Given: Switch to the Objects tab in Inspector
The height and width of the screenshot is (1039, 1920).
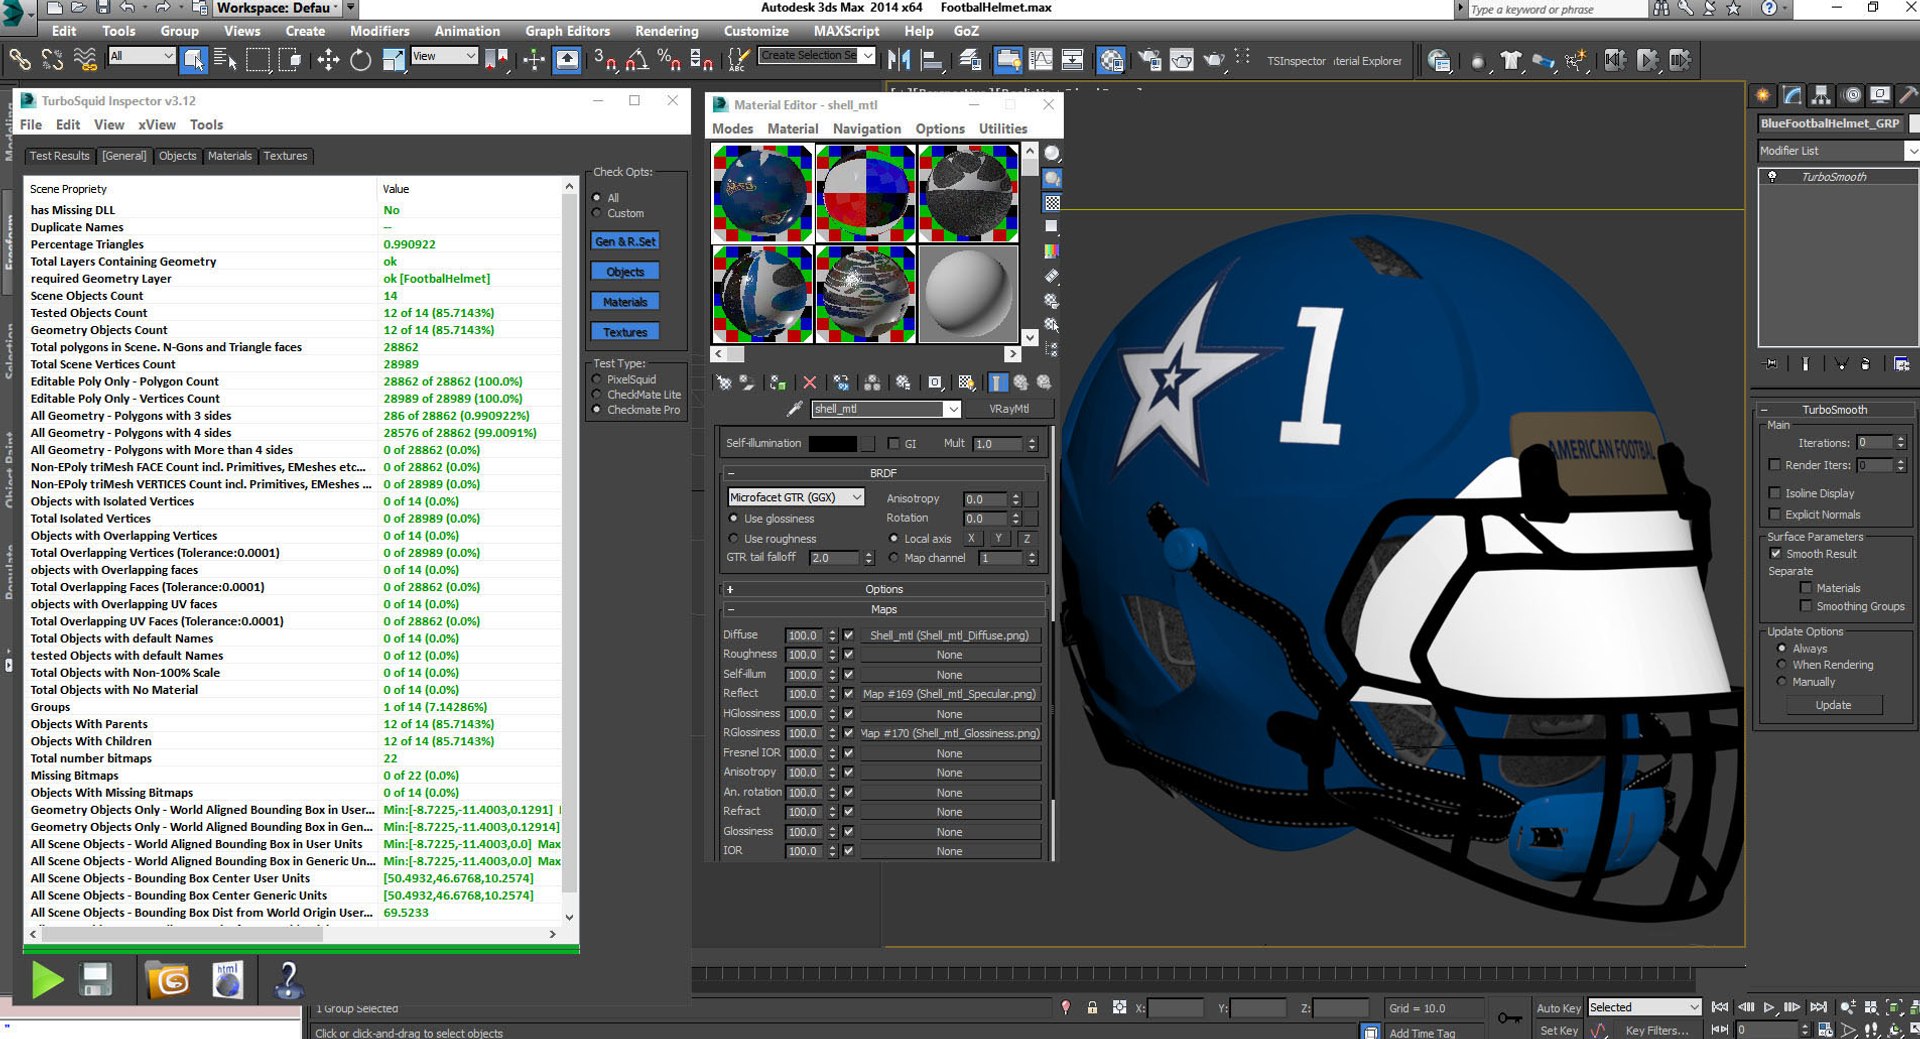Looking at the screenshot, I should (177, 156).
